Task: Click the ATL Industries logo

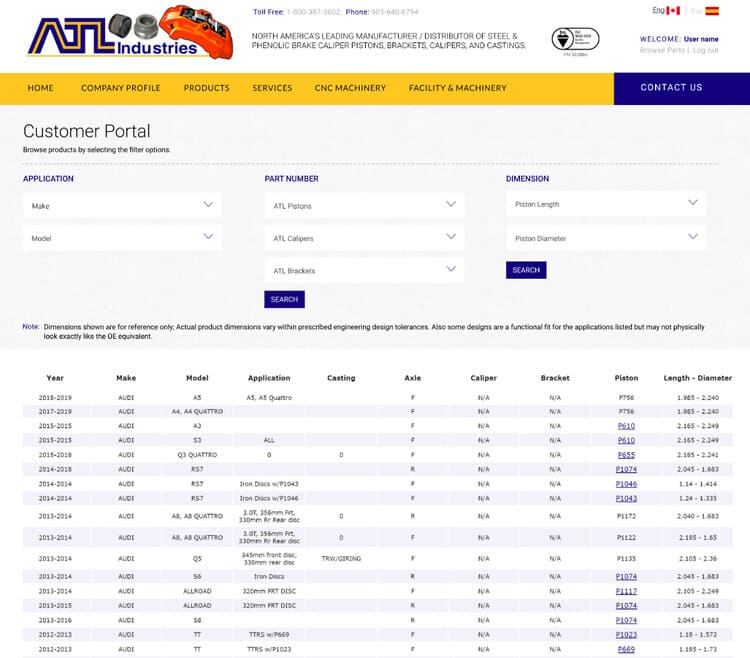Action: click(x=131, y=33)
